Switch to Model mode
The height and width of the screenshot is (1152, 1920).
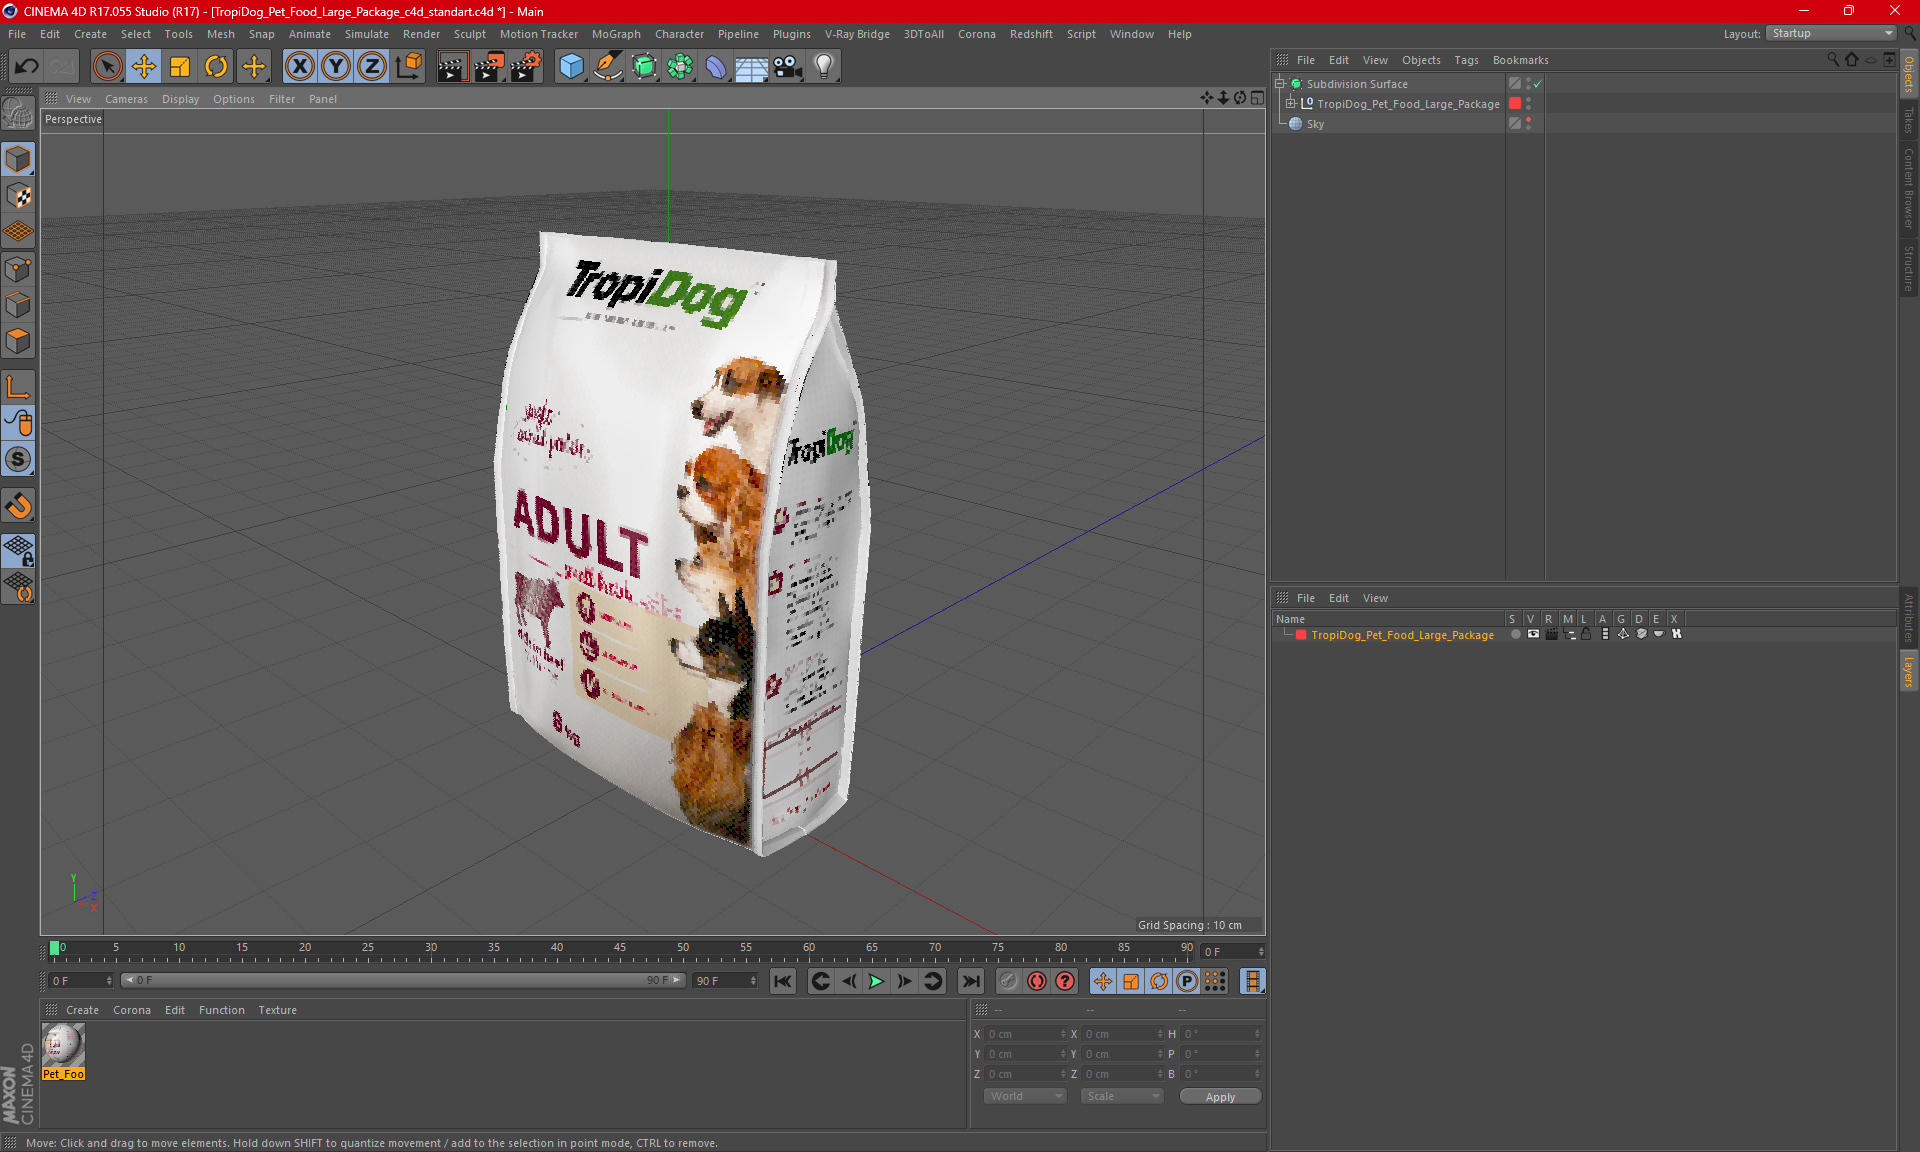[18, 159]
